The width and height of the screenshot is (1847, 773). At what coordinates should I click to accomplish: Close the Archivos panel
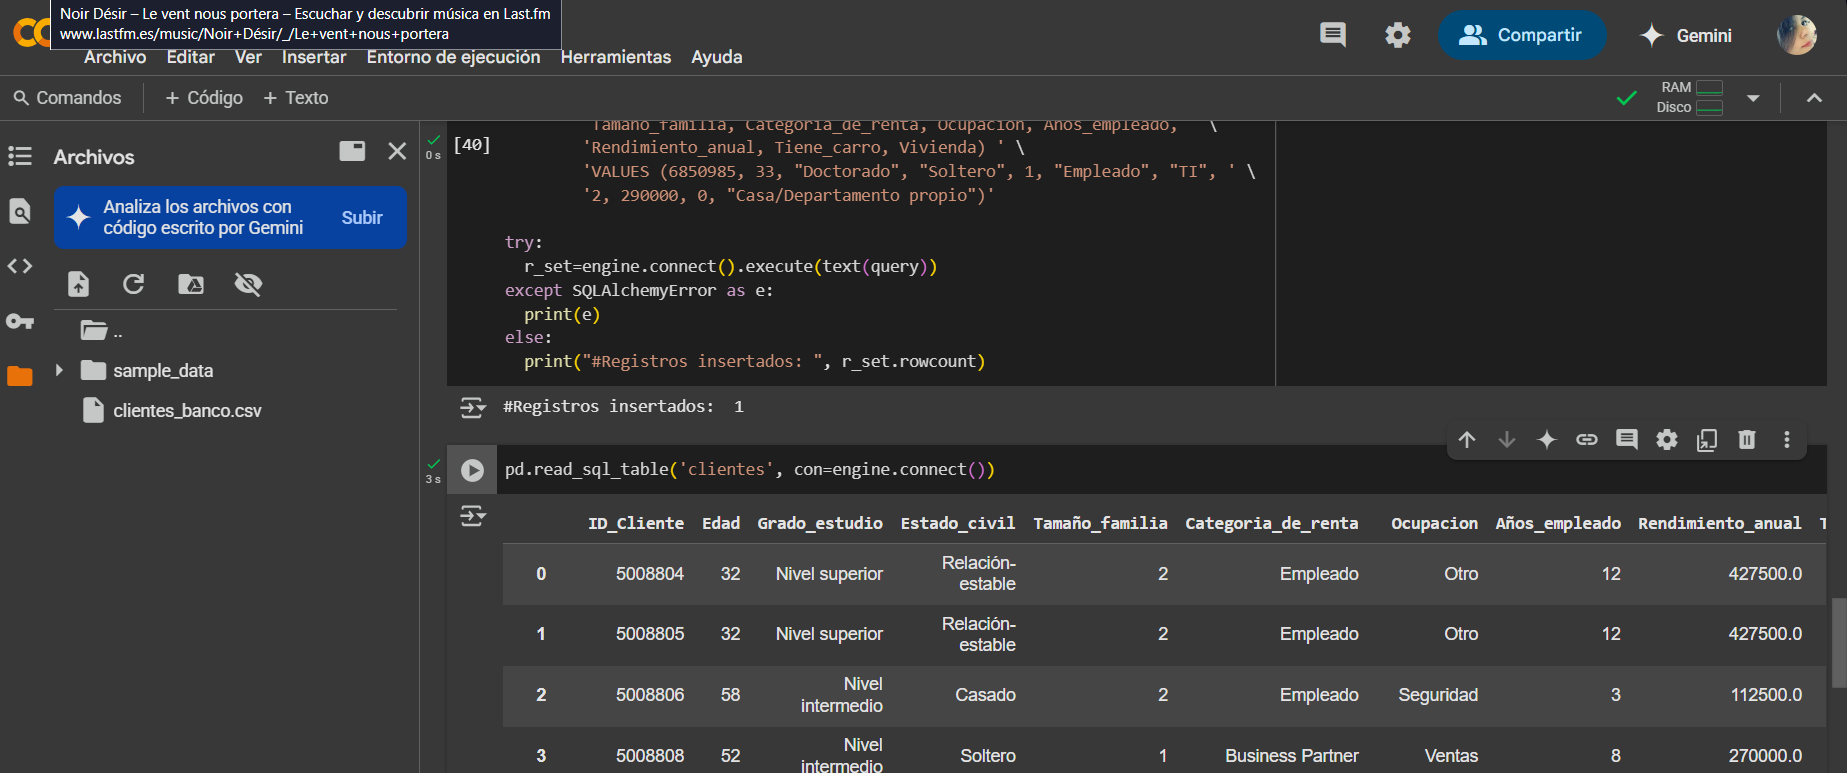pos(397,151)
